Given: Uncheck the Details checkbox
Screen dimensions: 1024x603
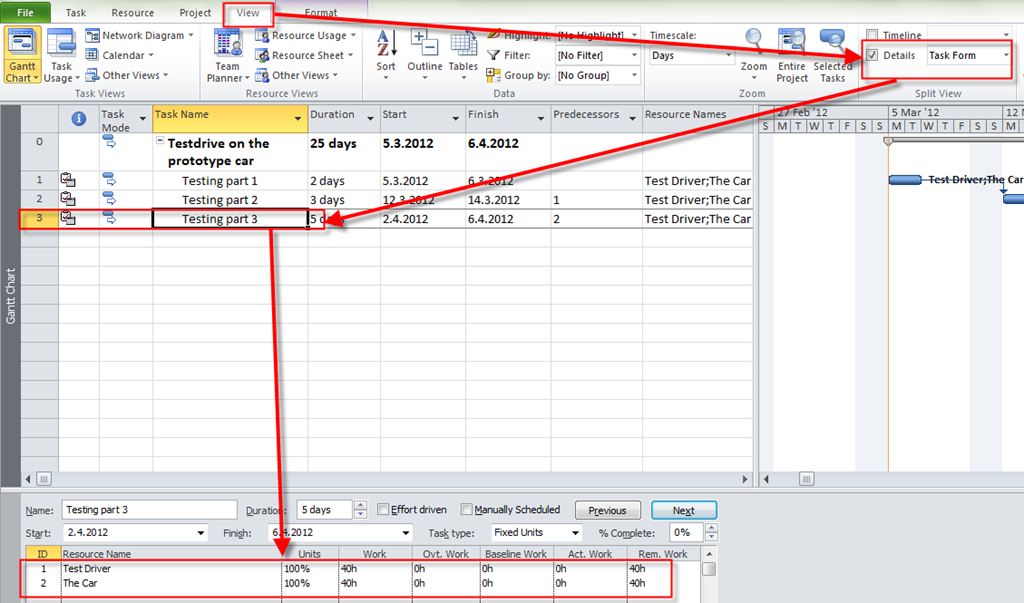Looking at the screenshot, I should pyautogui.click(x=873, y=56).
